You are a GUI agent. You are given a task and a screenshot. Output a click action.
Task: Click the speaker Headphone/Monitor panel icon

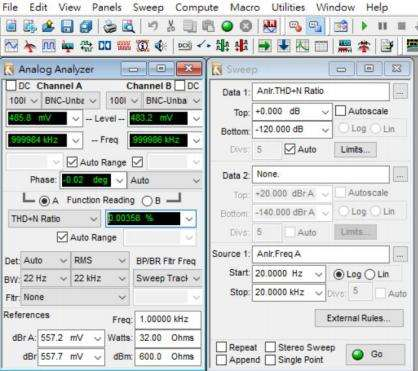161,46
